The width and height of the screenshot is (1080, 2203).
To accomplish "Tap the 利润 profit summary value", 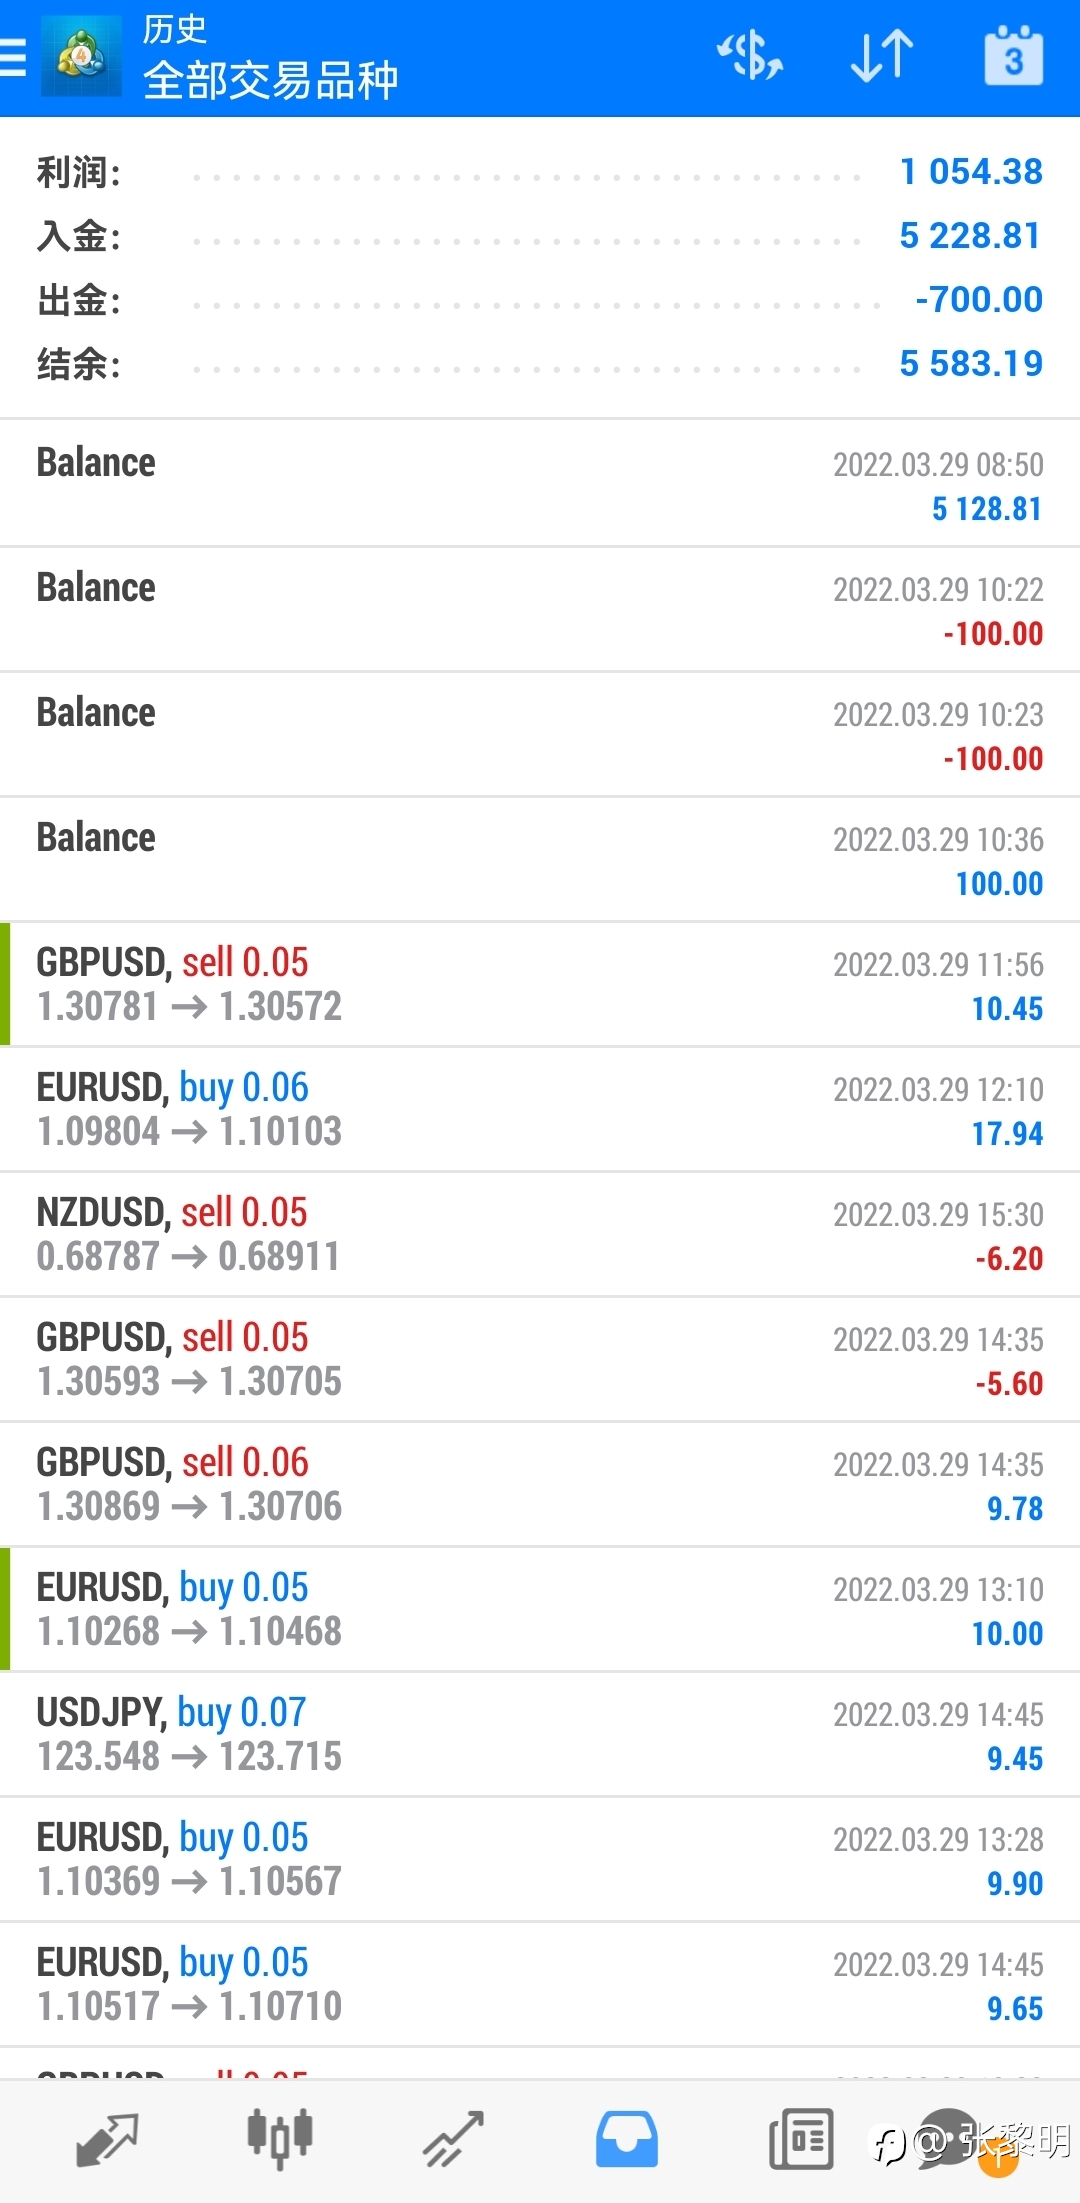I will click(971, 172).
